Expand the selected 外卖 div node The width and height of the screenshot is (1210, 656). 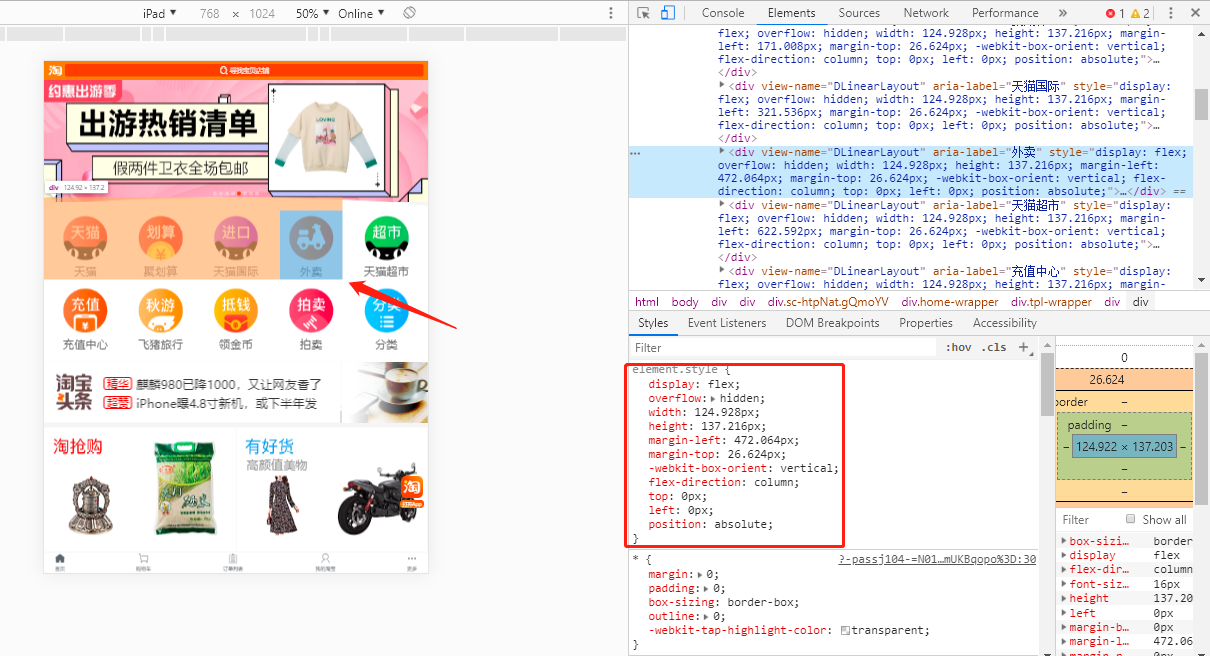point(723,152)
